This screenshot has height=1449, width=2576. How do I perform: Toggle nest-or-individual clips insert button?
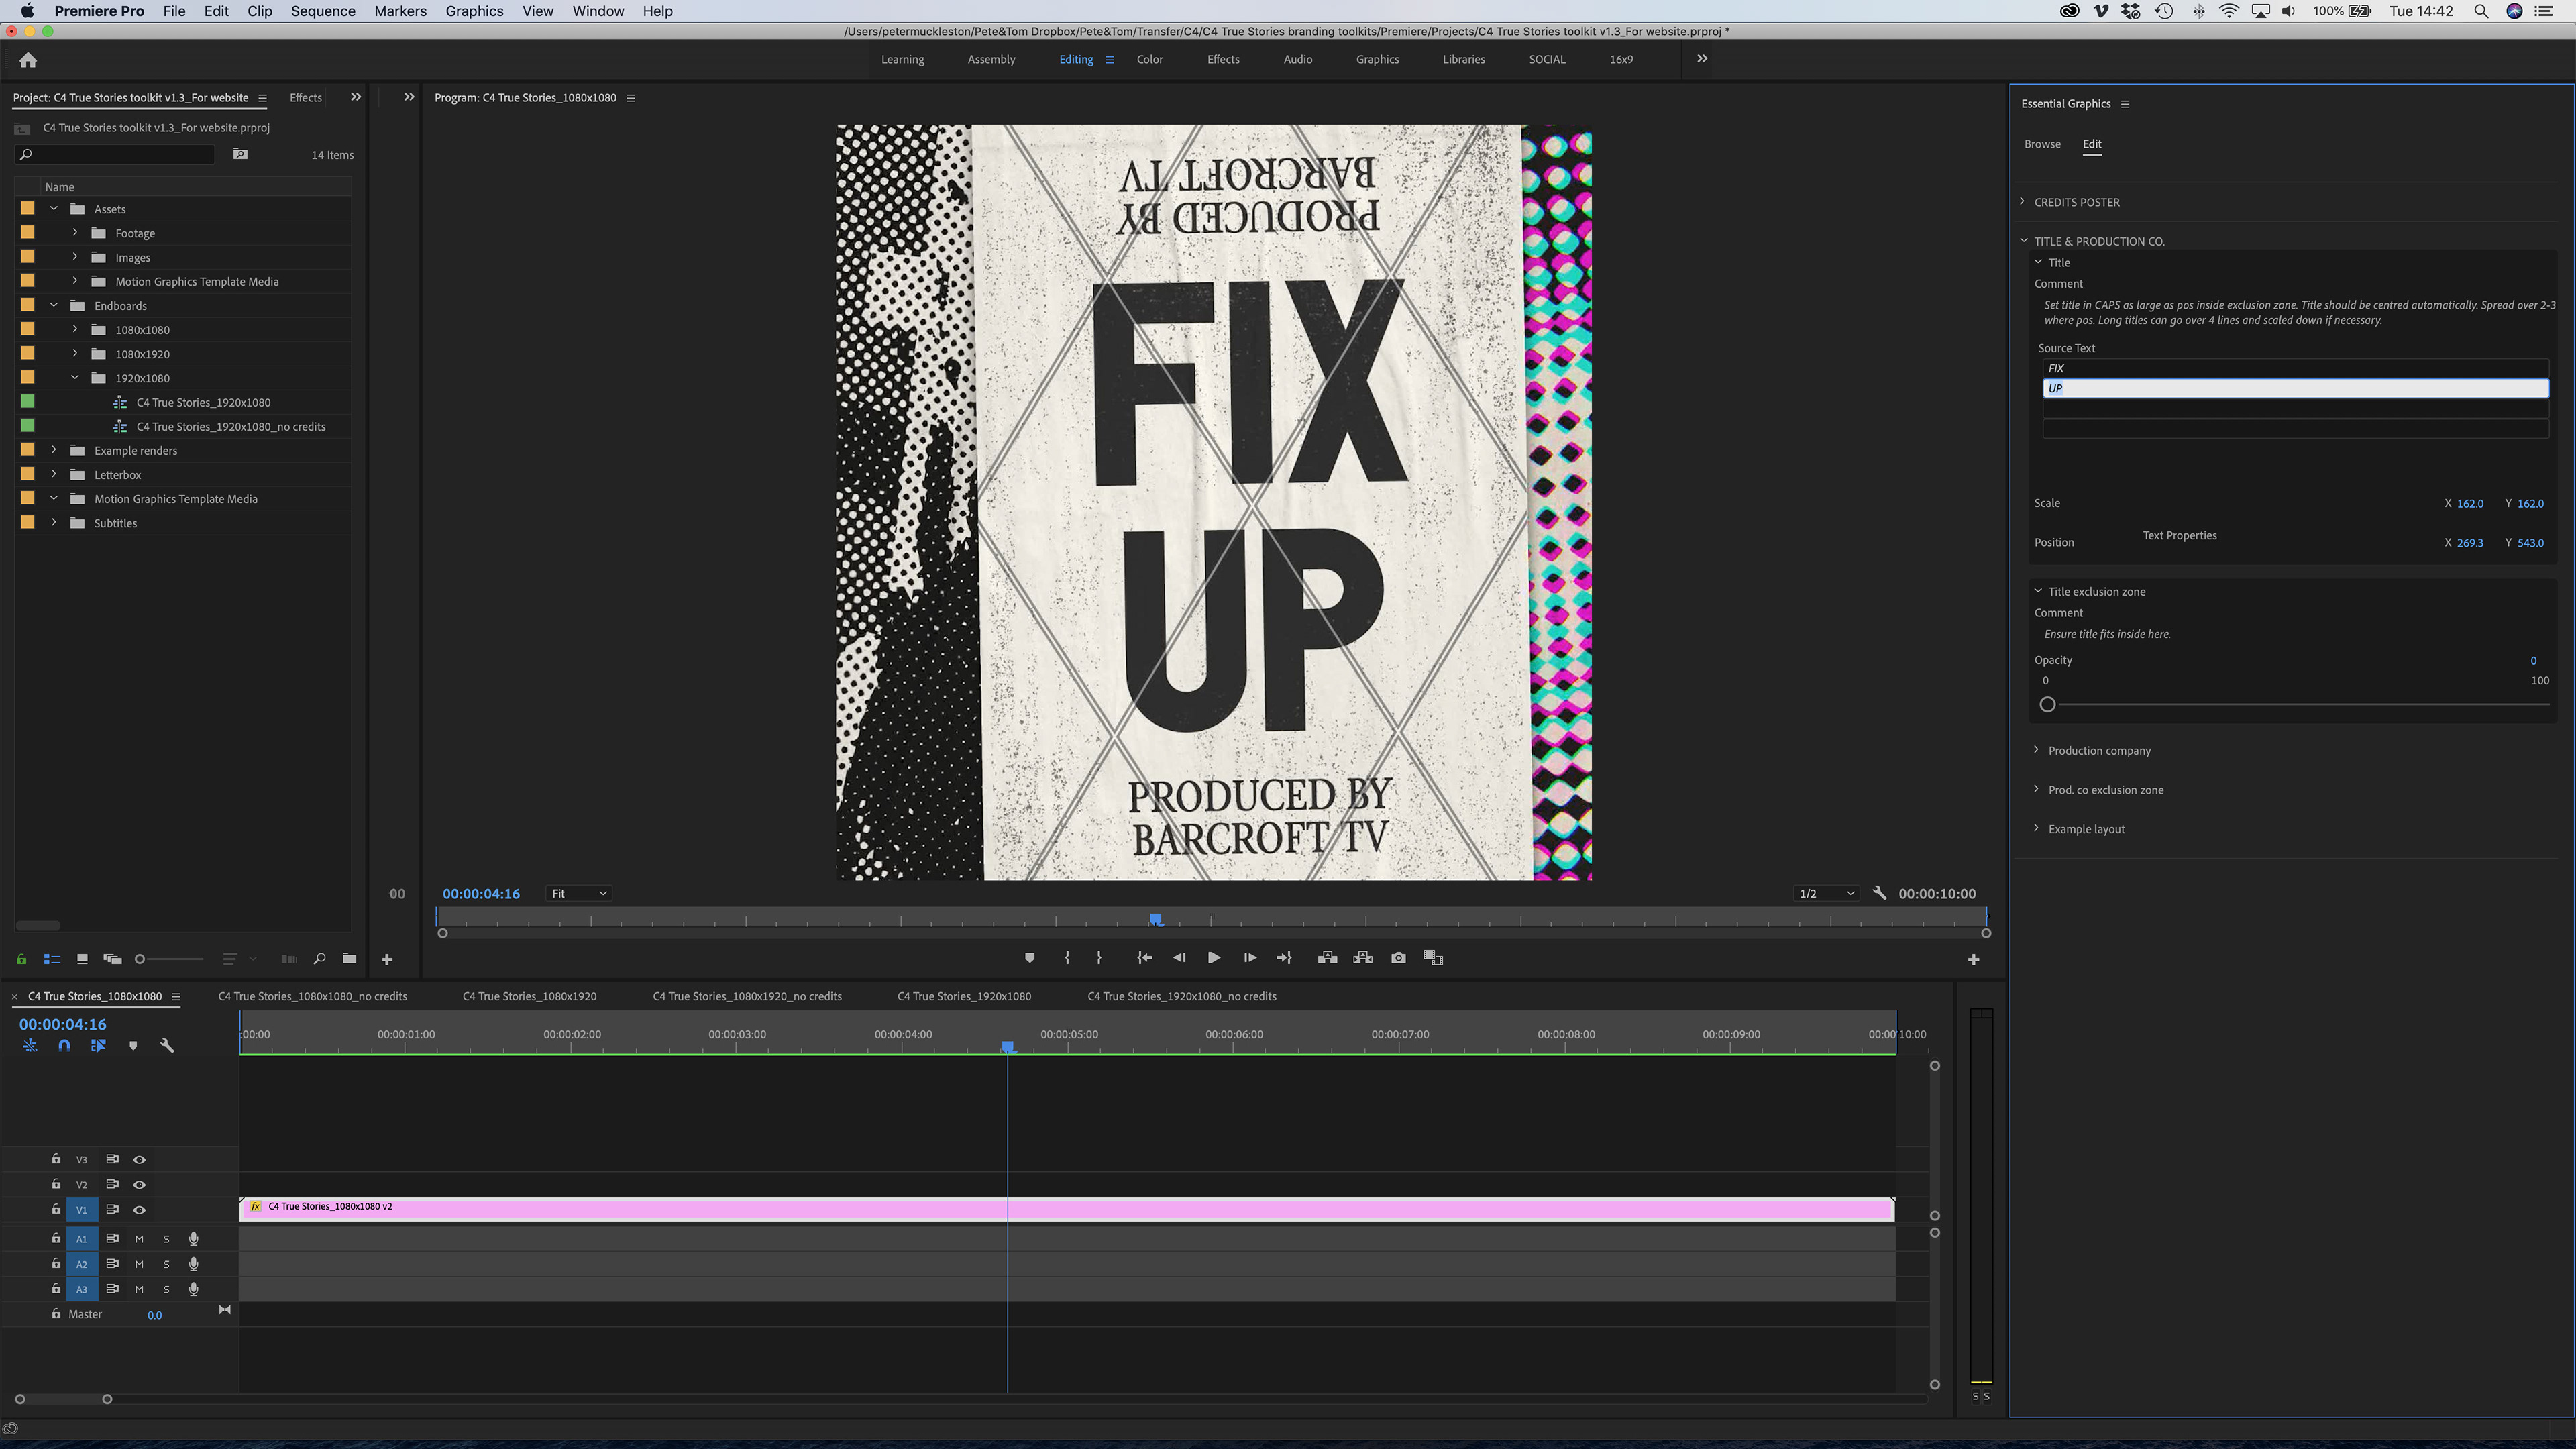point(30,1046)
